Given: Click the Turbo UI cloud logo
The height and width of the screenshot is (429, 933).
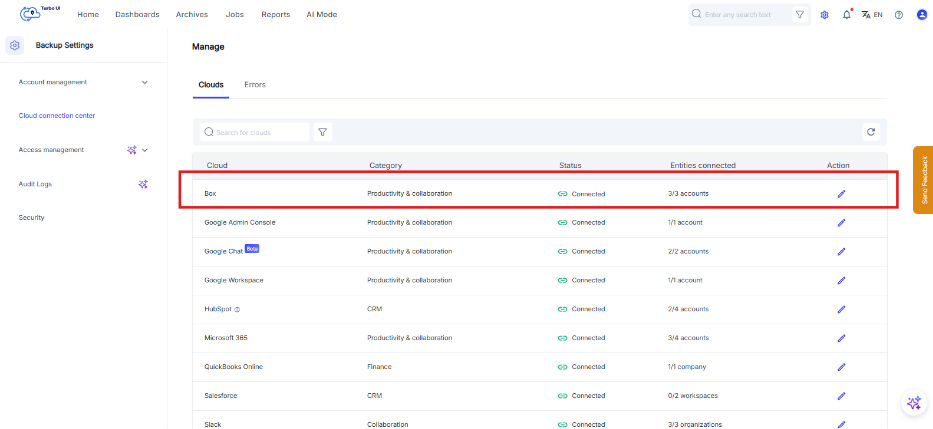Looking at the screenshot, I should 40,13.
